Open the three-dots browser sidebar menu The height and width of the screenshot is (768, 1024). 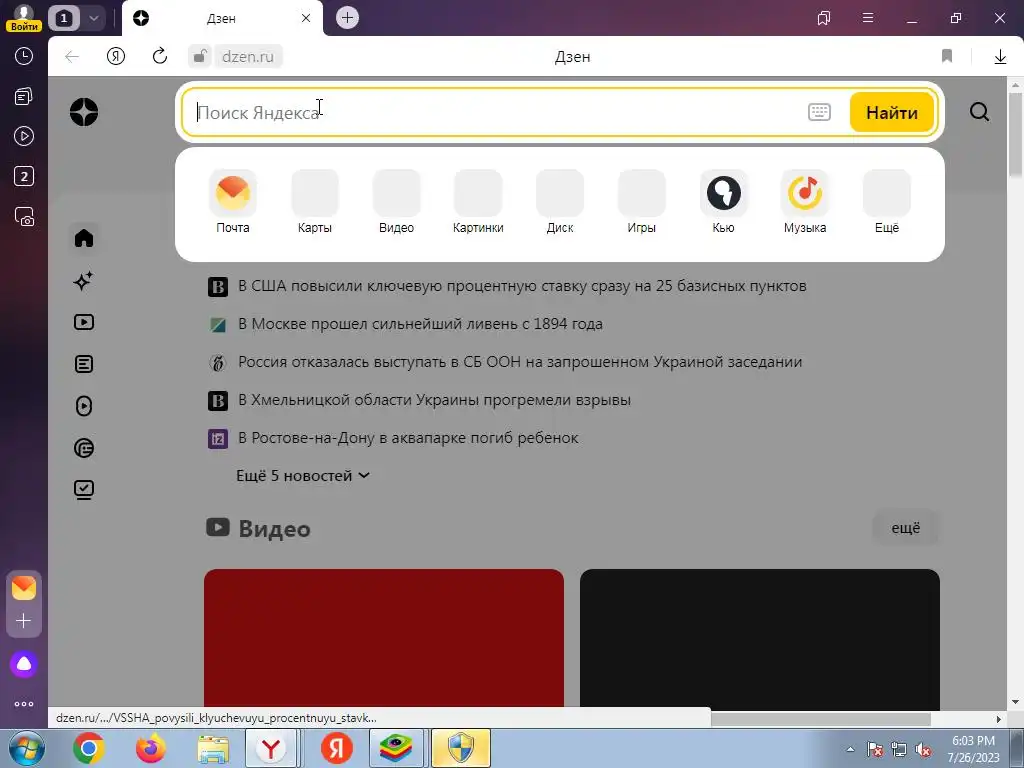[x=24, y=704]
